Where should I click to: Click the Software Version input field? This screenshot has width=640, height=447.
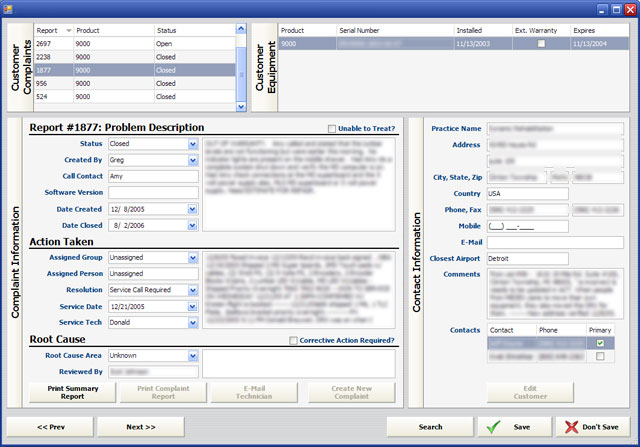tap(153, 192)
